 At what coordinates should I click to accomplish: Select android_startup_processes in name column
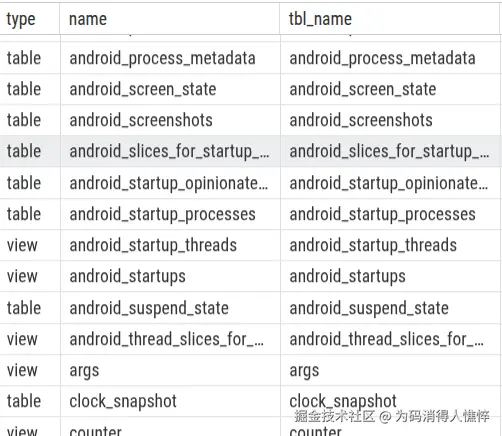coord(162,214)
